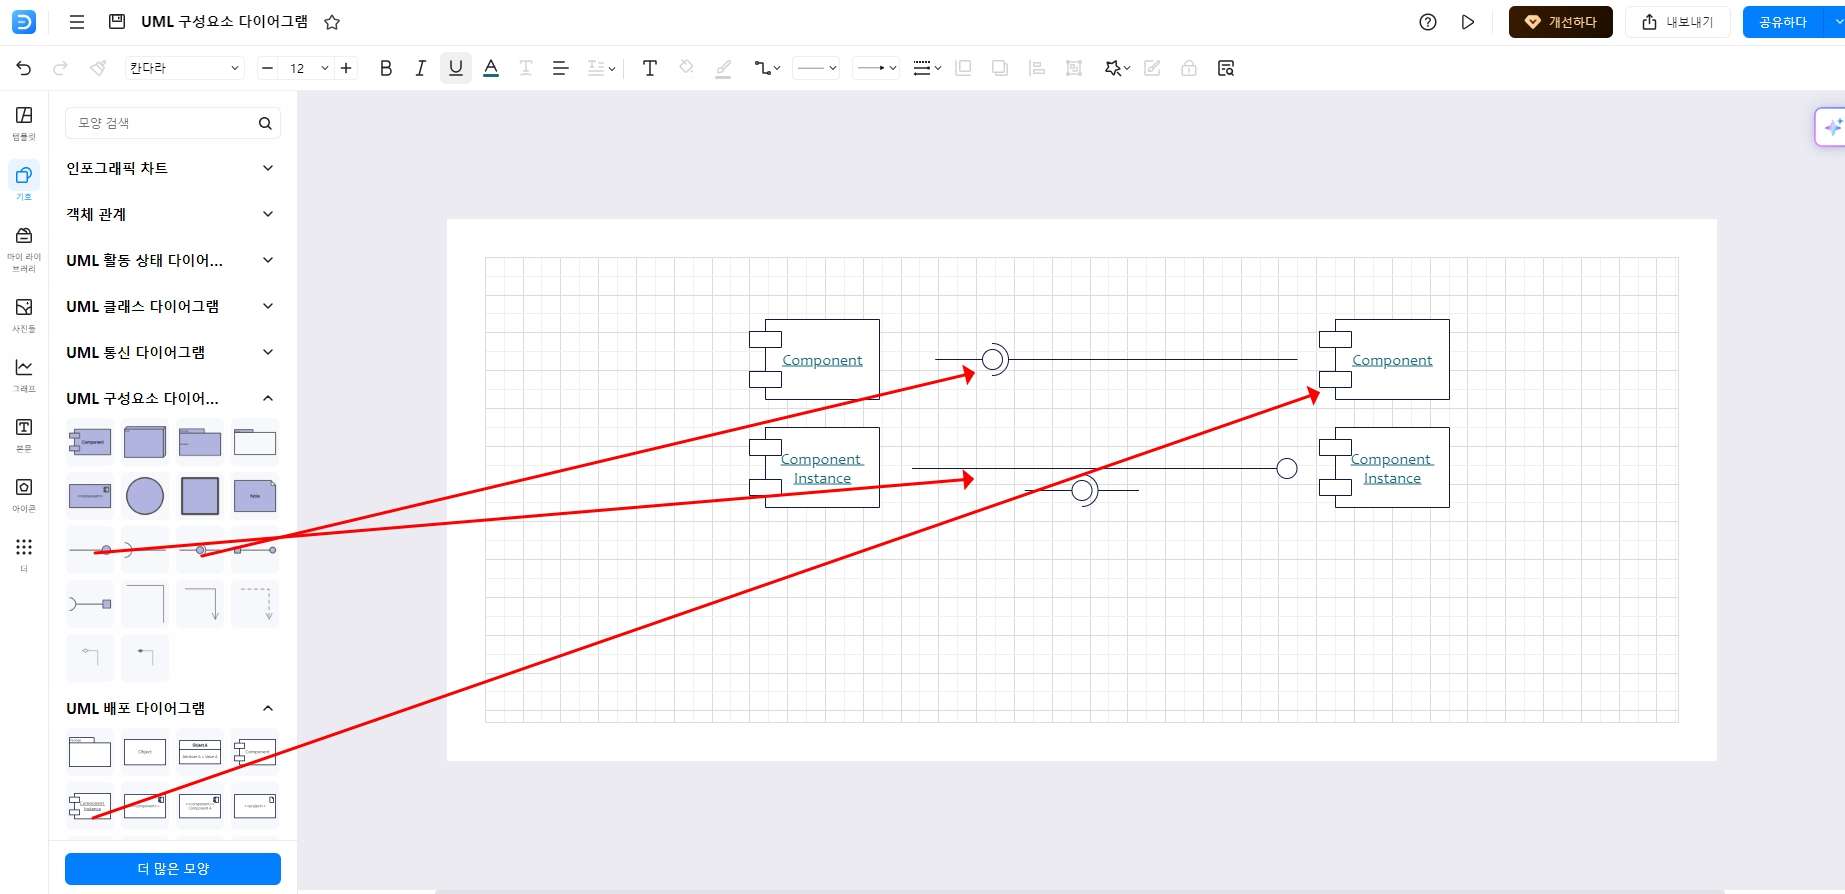
Task: Click the 개선하다 upgrade button
Action: [x=1560, y=22]
